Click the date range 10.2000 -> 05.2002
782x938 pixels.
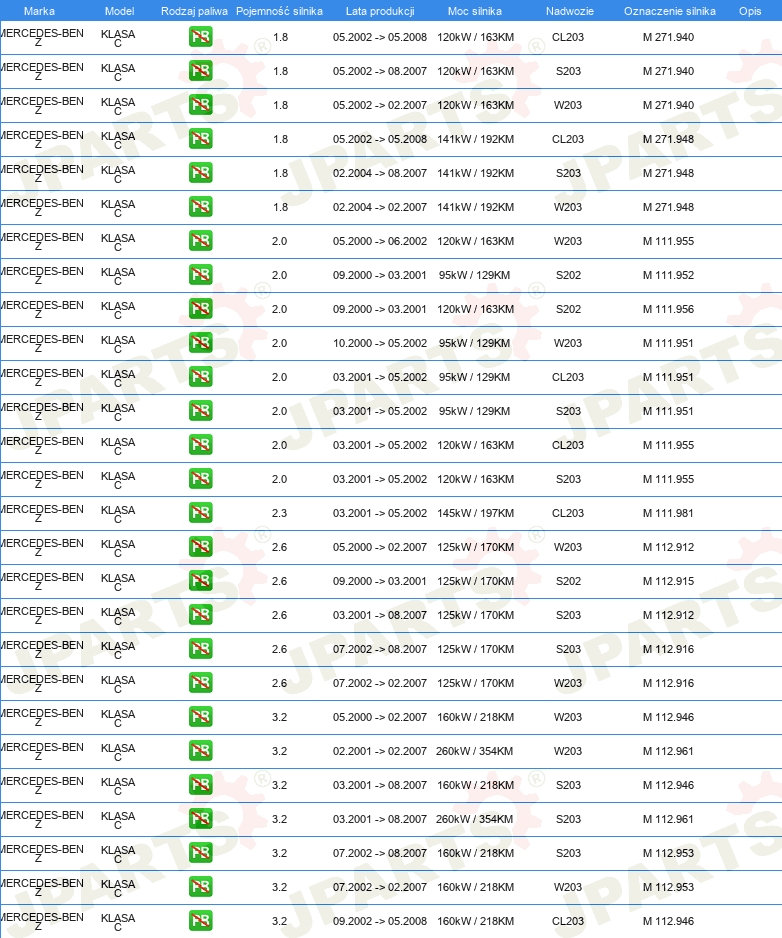click(380, 343)
